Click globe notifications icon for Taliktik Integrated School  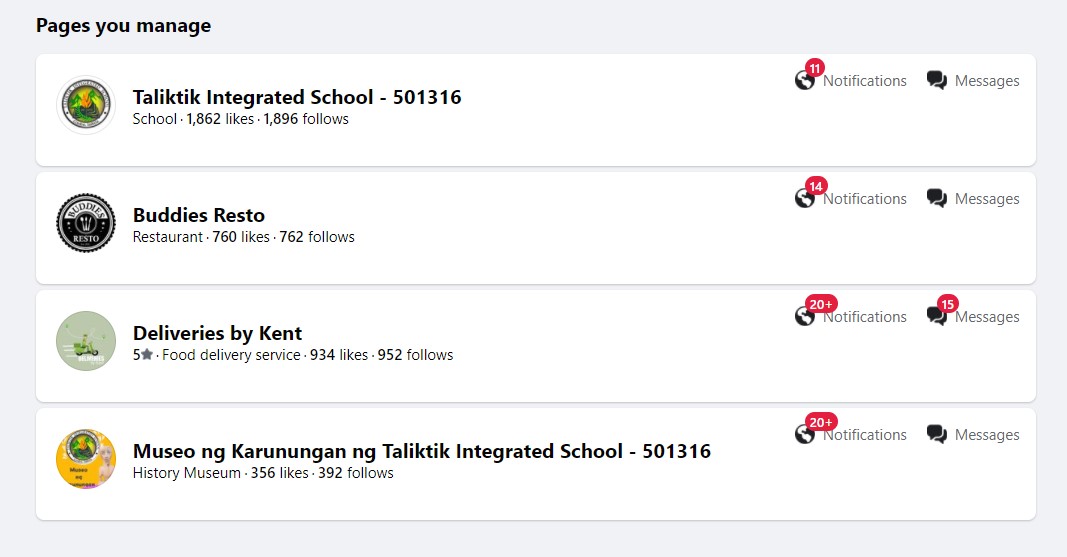(x=804, y=80)
